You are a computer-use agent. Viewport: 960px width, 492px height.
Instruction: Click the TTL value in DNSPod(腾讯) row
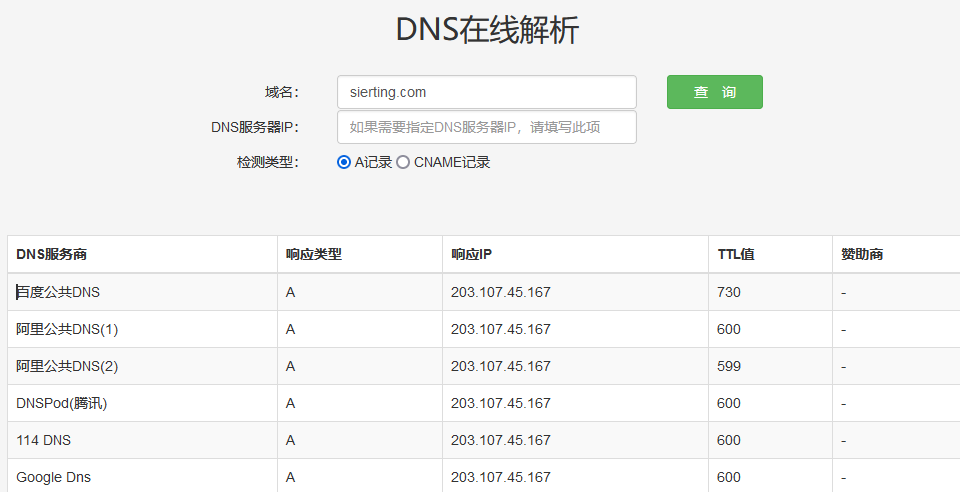click(729, 403)
